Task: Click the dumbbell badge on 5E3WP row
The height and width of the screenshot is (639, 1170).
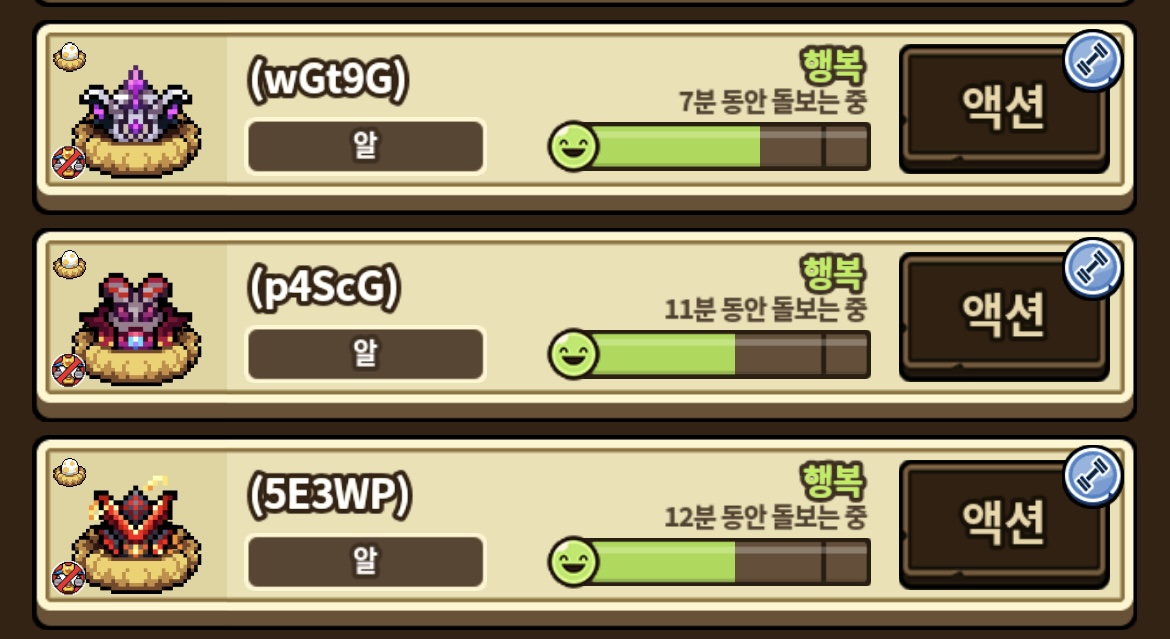Action: click(x=1092, y=476)
